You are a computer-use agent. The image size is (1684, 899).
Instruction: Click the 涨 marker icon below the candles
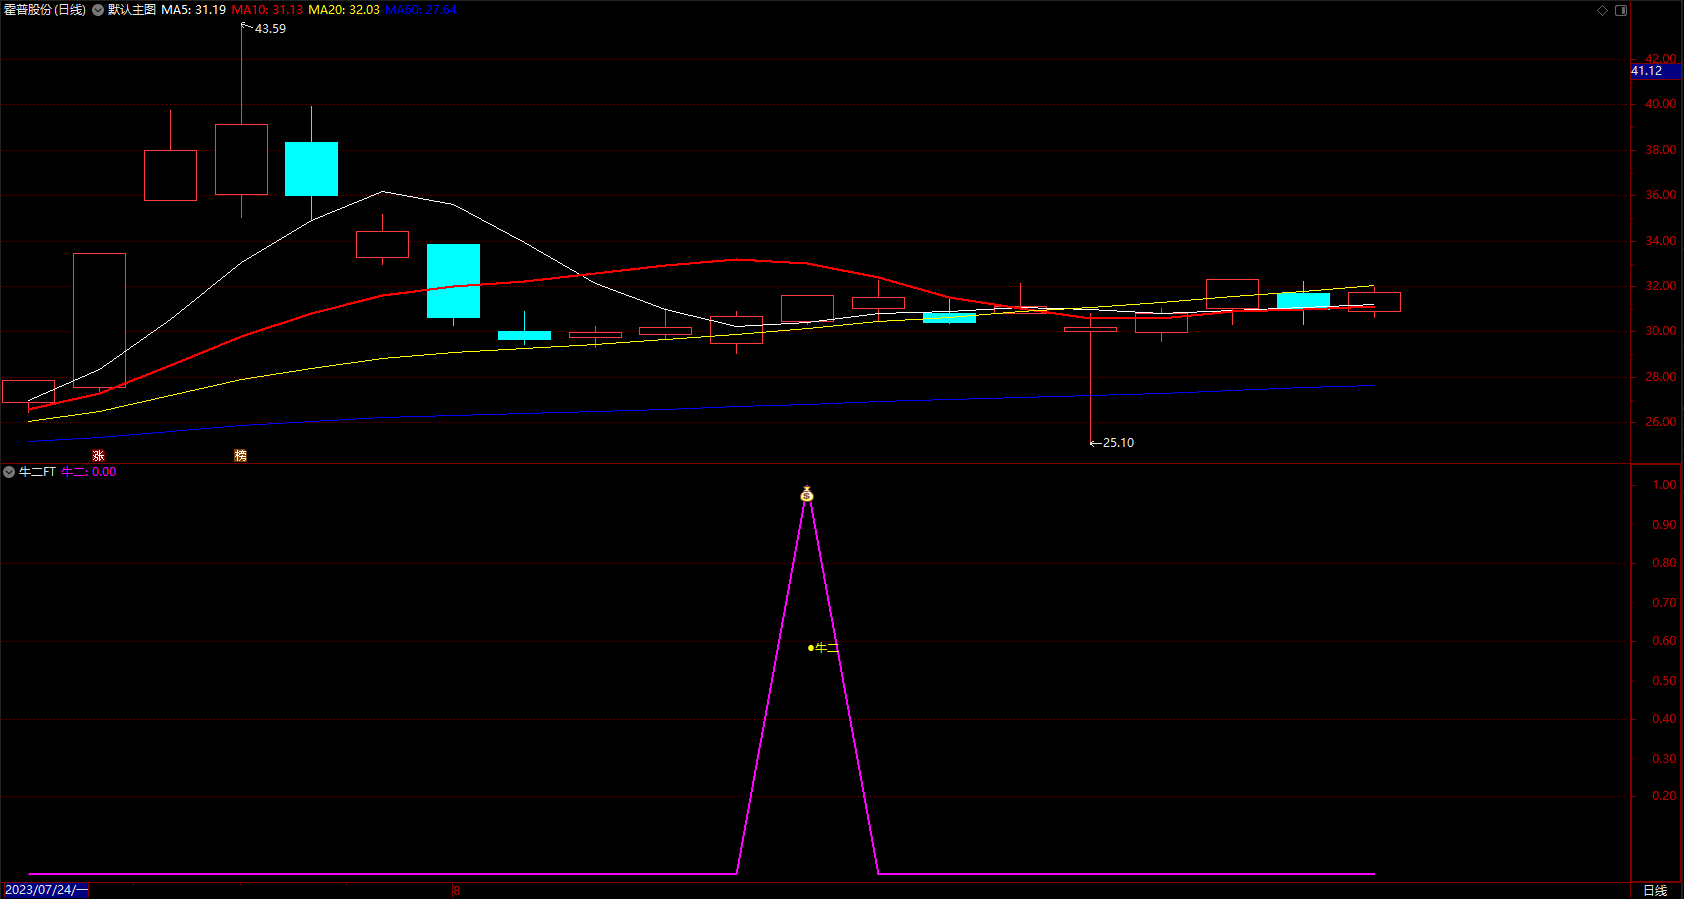tap(98, 456)
